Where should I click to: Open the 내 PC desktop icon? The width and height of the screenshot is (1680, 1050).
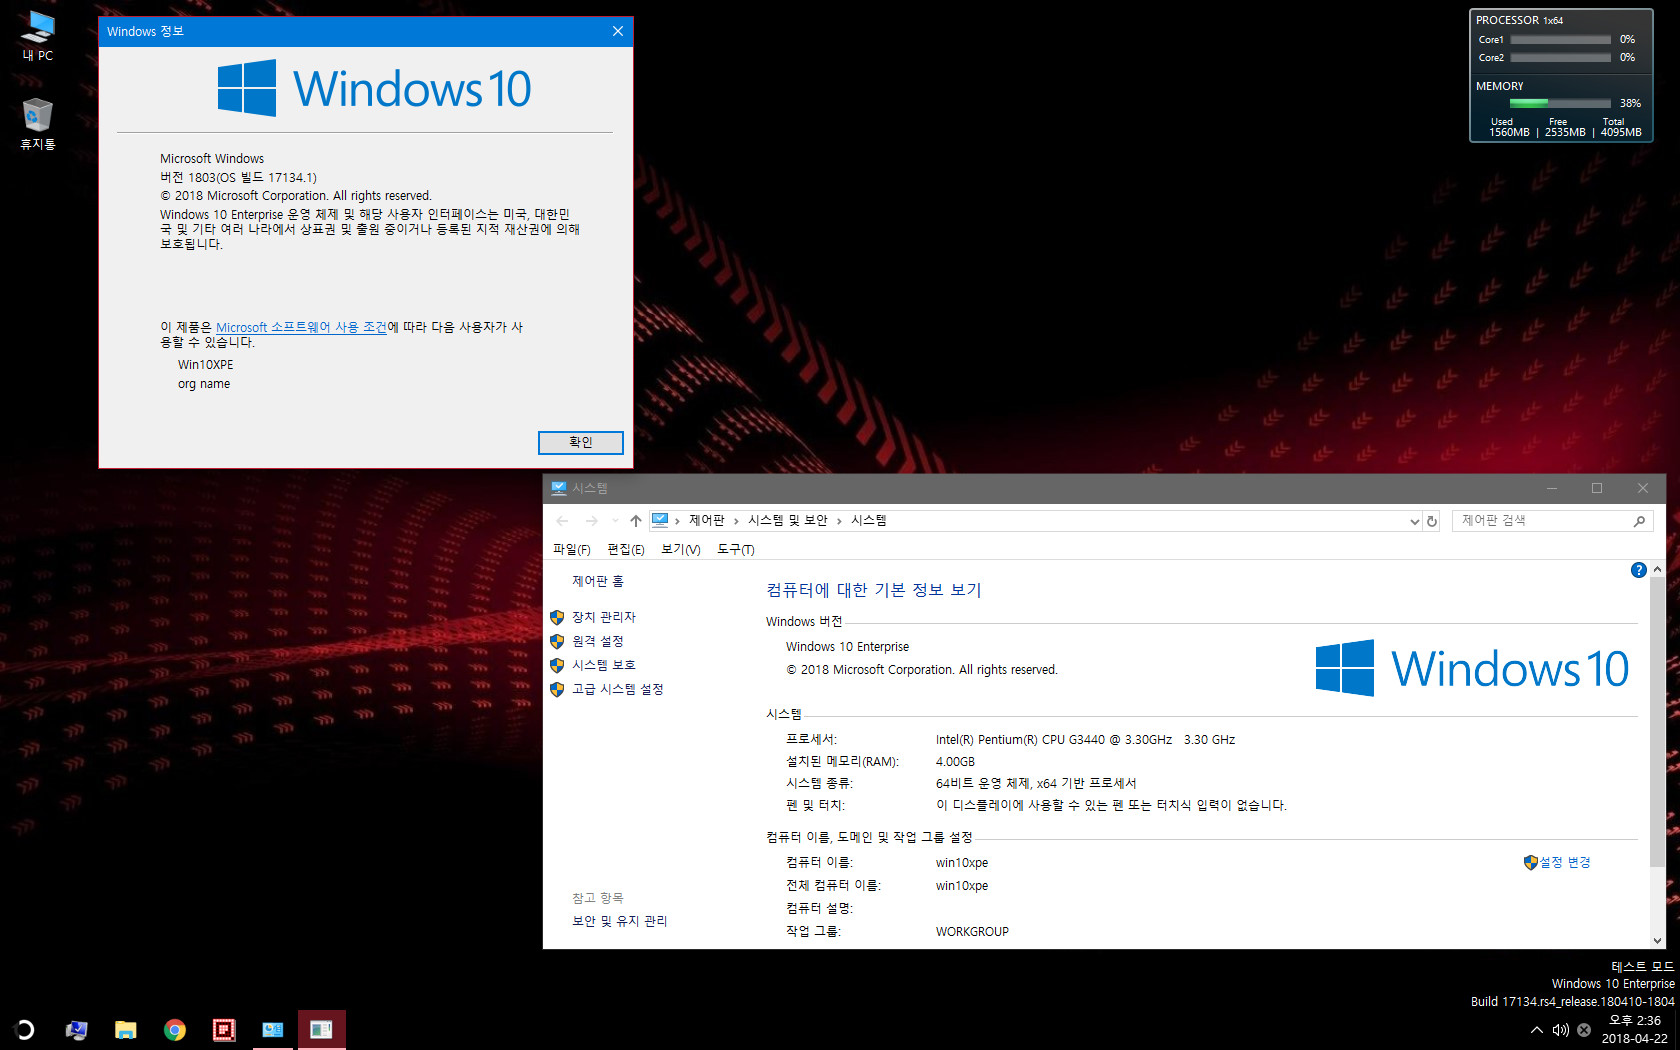click(38, 35)
